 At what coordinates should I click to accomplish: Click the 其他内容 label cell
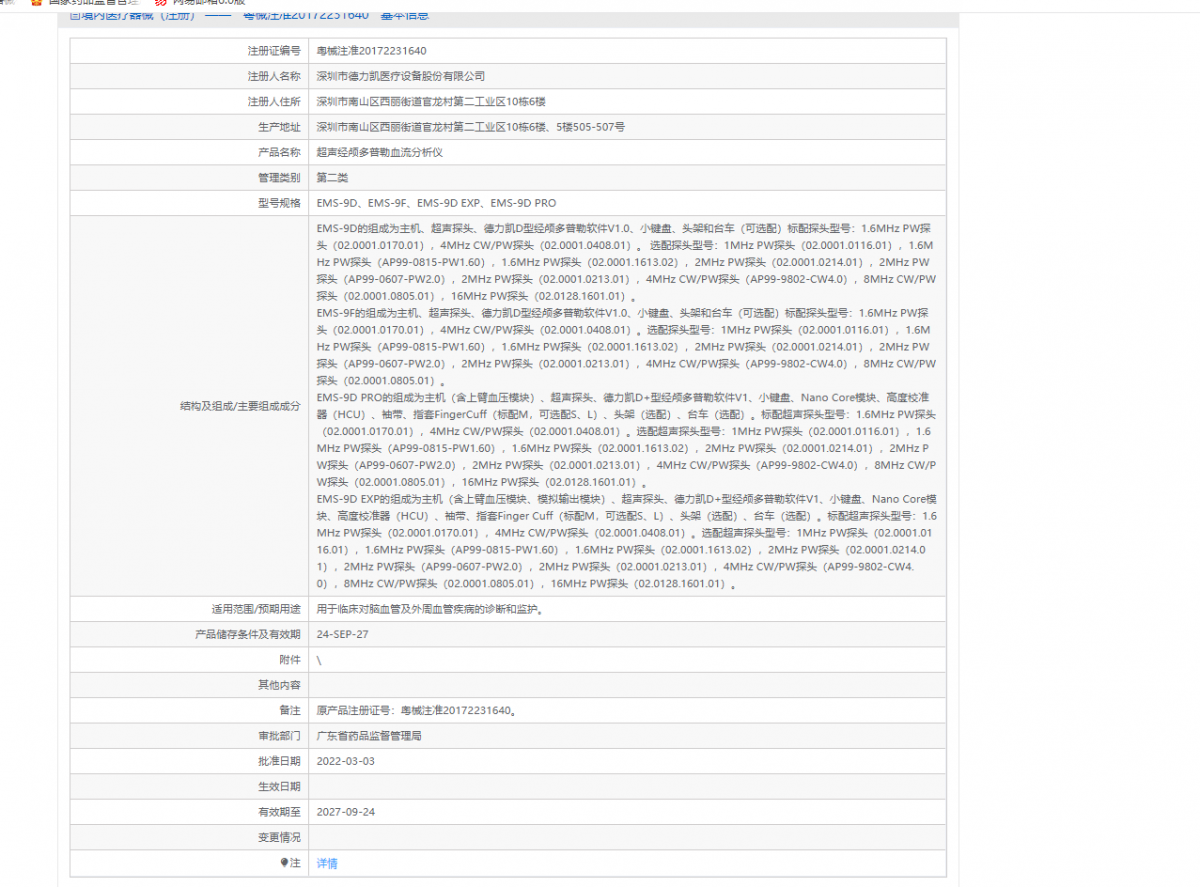click(189, 685)
